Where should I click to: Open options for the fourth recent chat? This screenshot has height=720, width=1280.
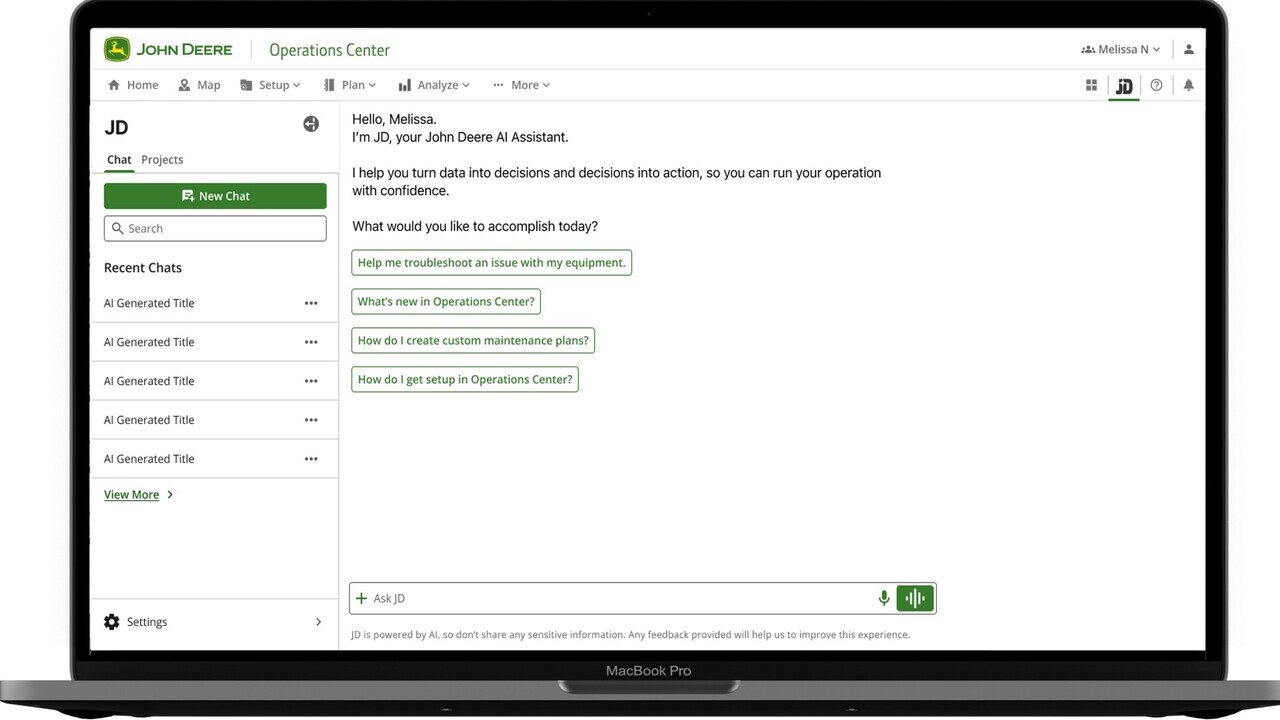(x=311, y=420)
